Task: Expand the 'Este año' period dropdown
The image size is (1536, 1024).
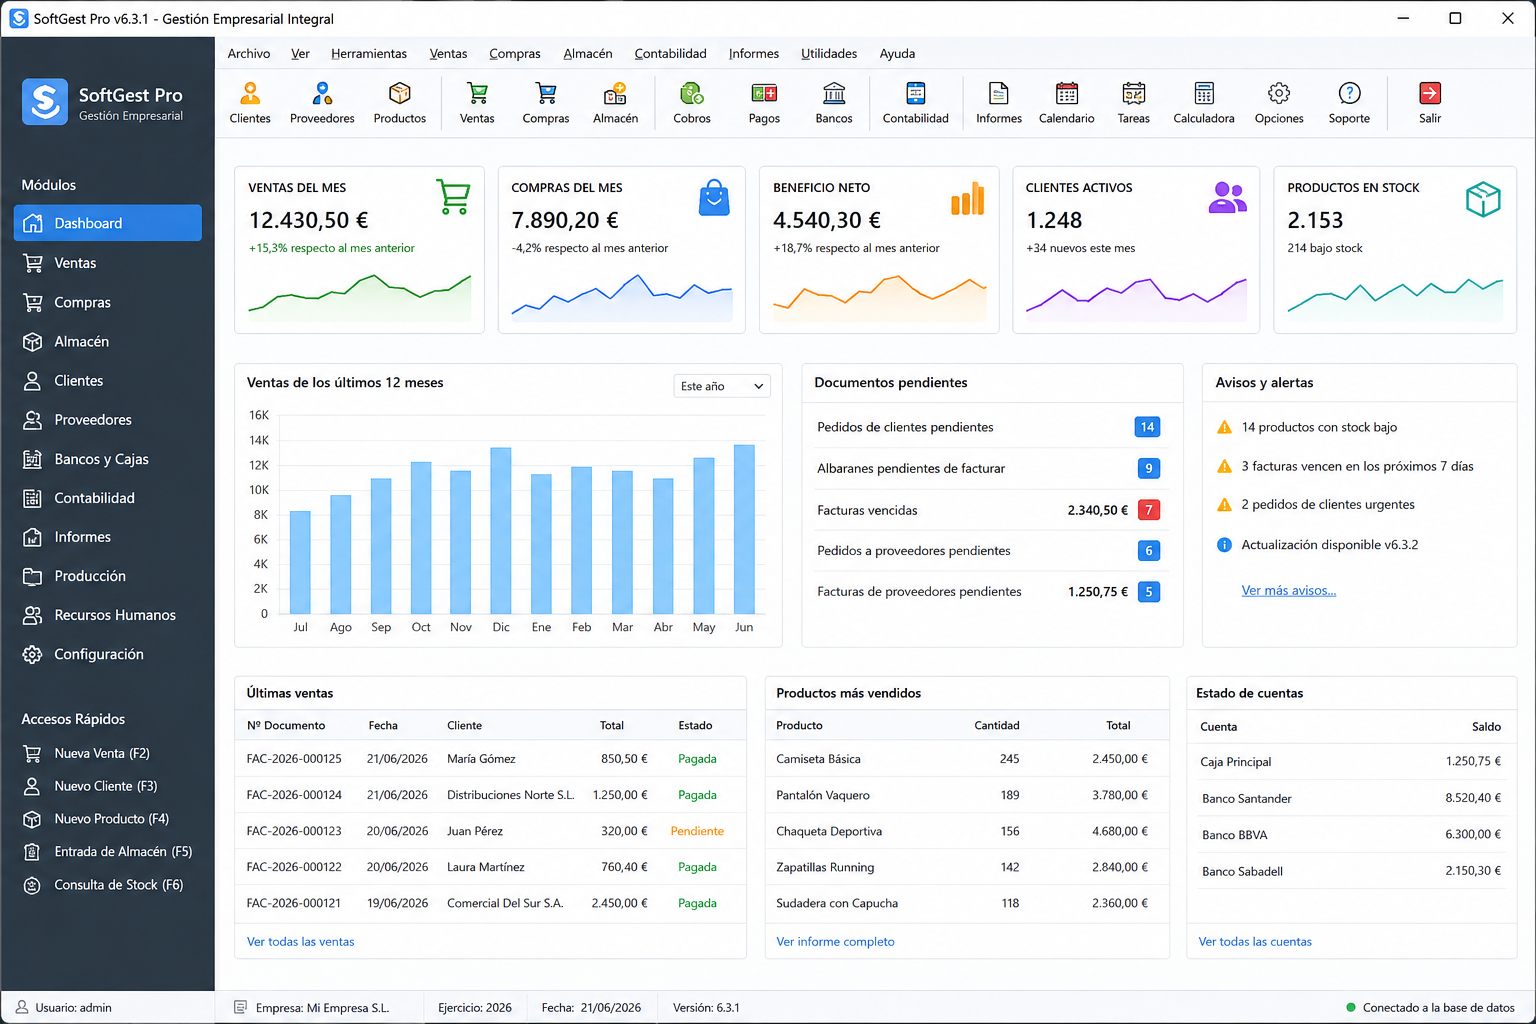Action: (722, 386)
